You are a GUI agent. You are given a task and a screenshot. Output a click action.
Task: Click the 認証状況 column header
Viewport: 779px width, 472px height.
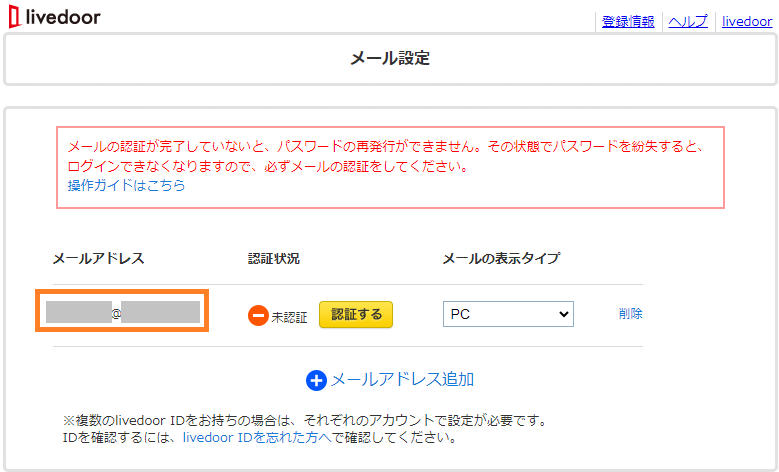[x=274, y=259]
